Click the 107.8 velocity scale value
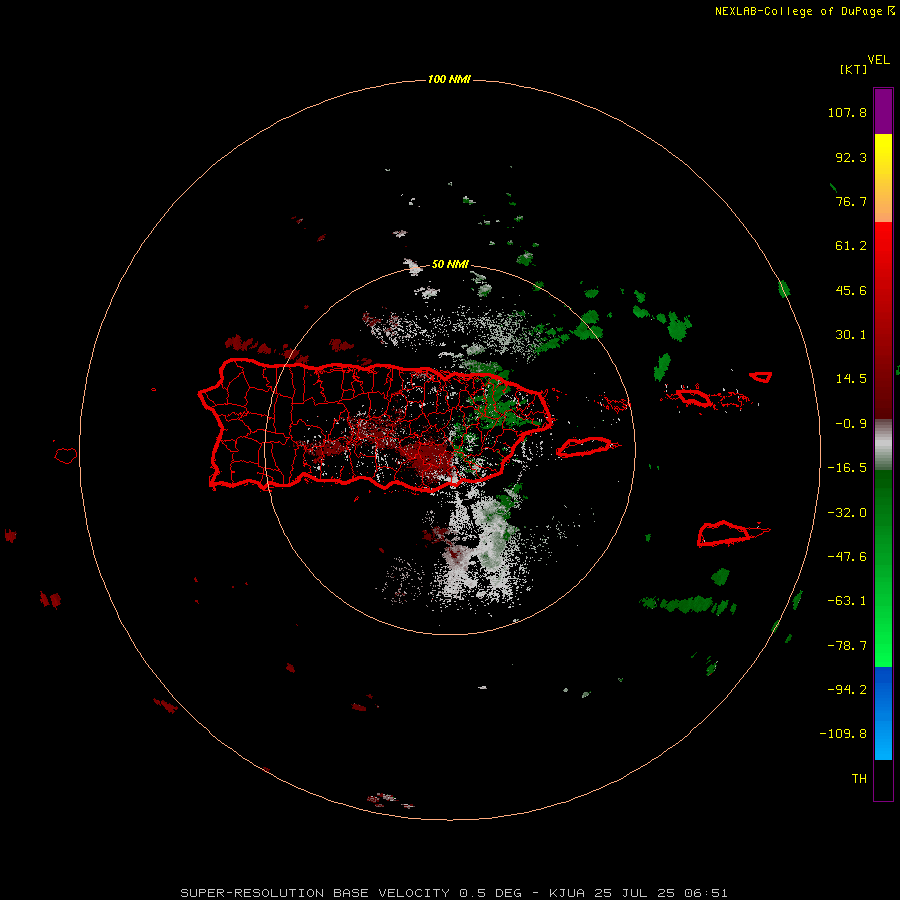 point(847,112)
